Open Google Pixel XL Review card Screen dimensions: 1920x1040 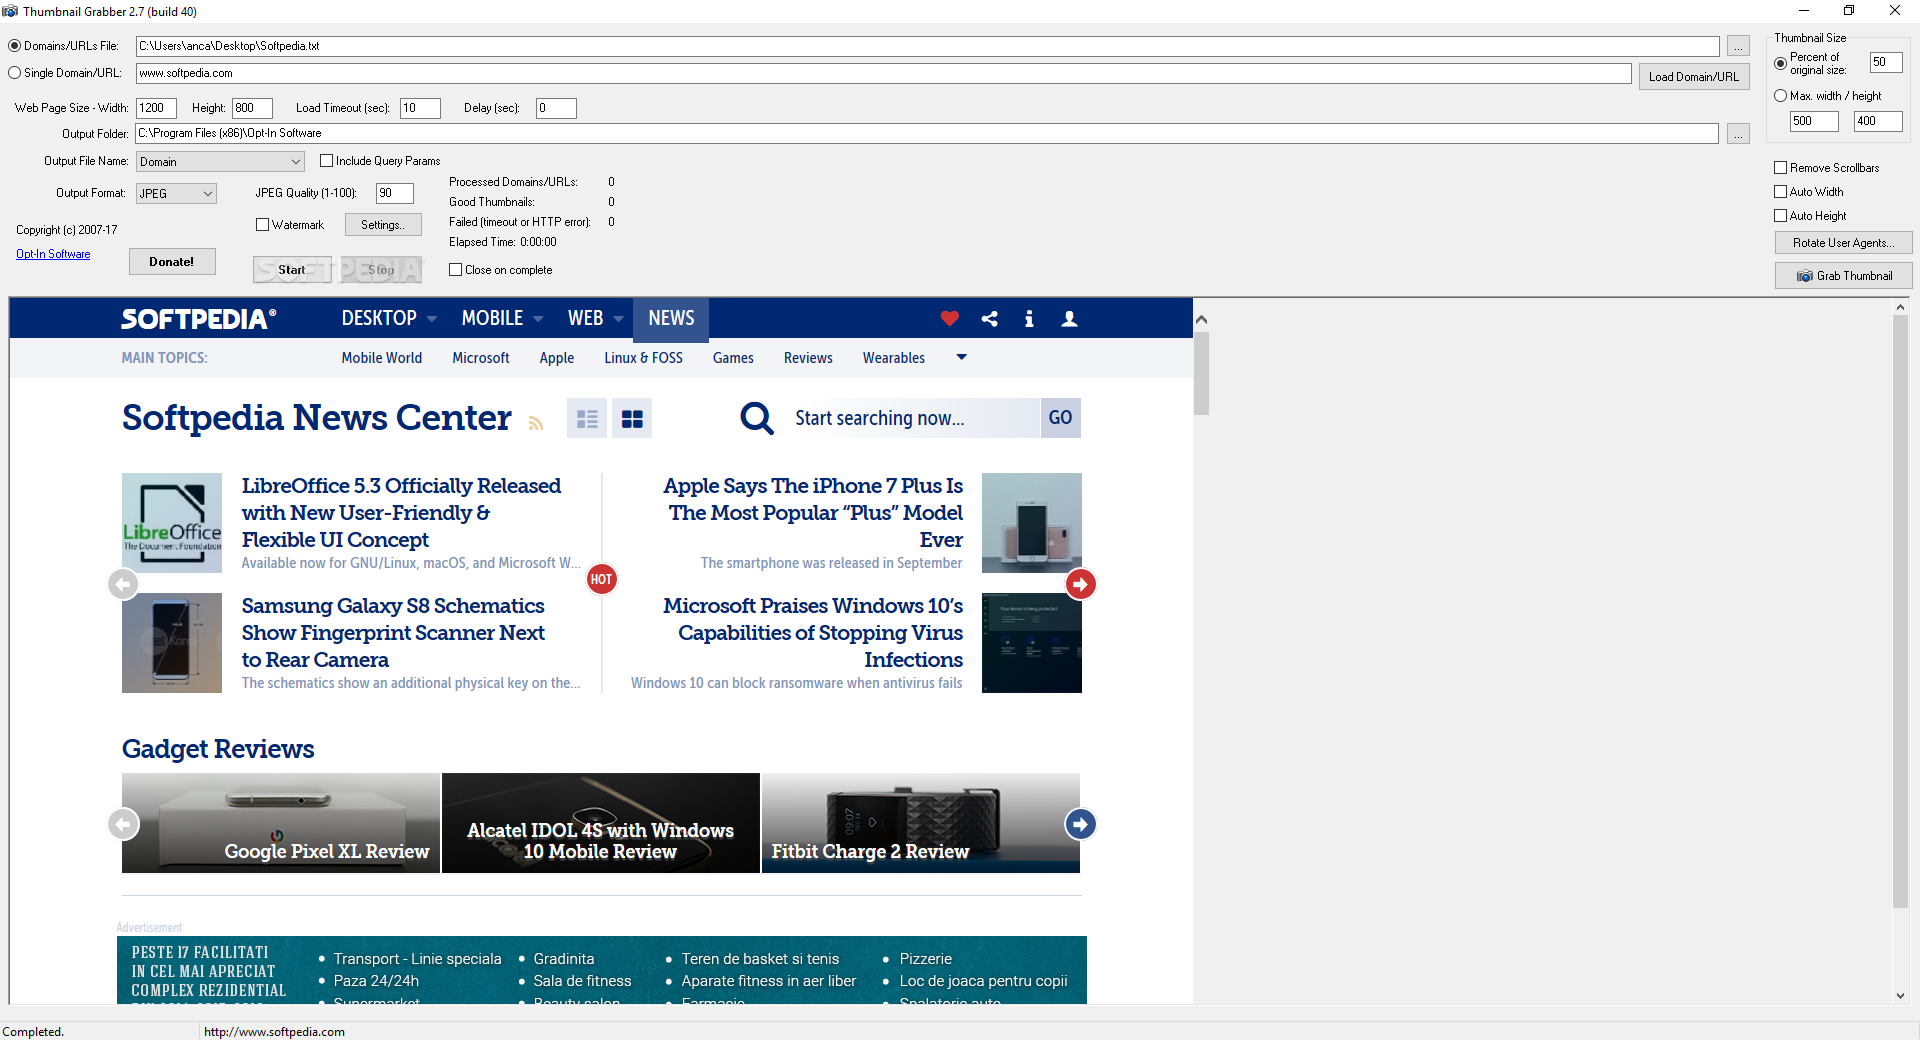pos(281,823)
